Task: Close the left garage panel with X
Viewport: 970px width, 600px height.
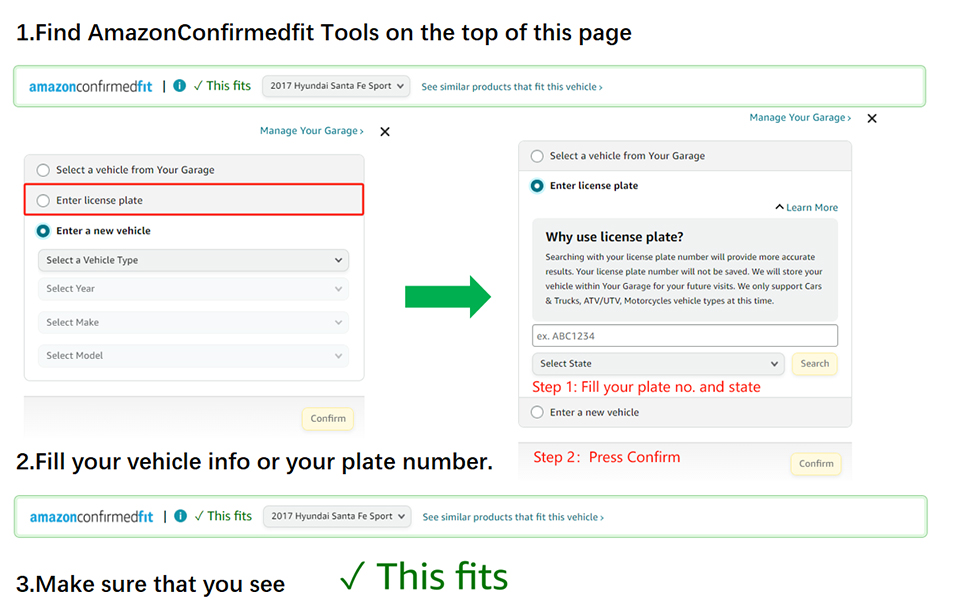Action: coord(385,132)
